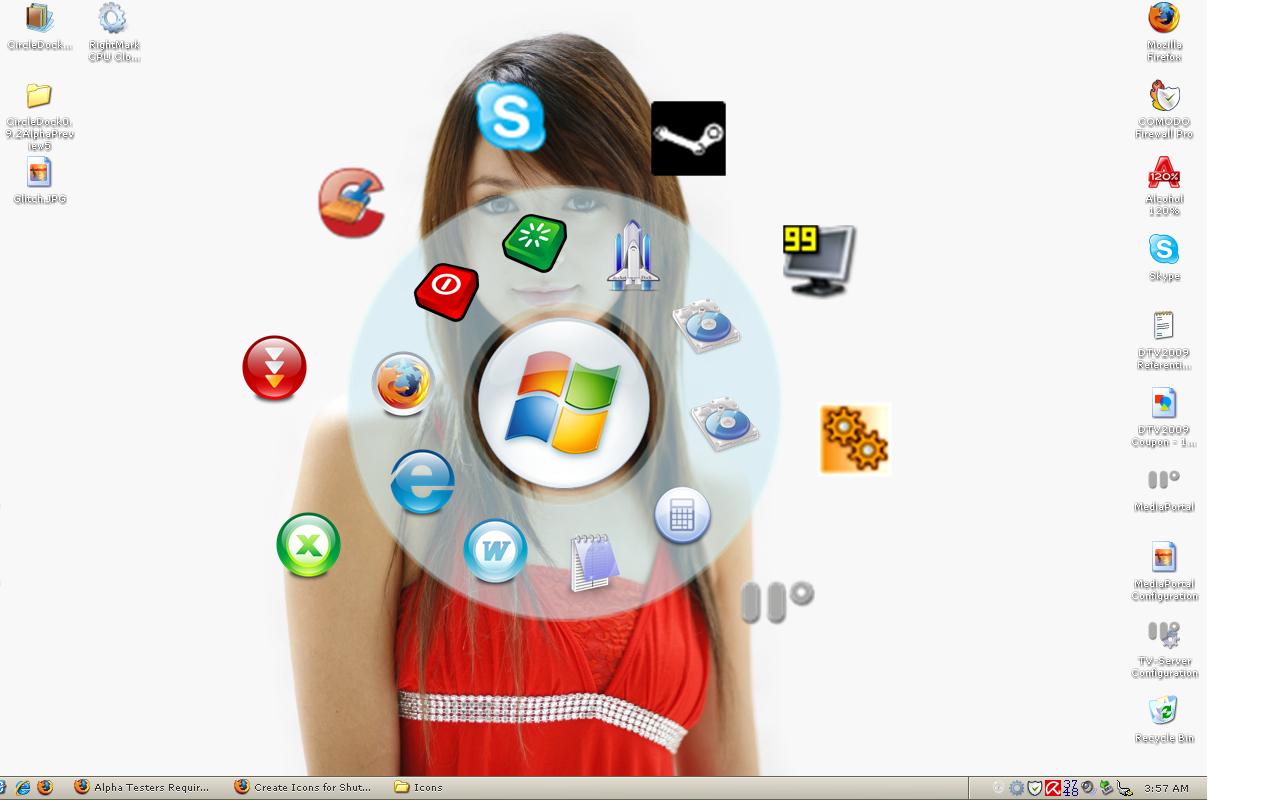Select the Recycle Bin on the desktop
Screen dimensions: 1280x800
(1164, 720)
